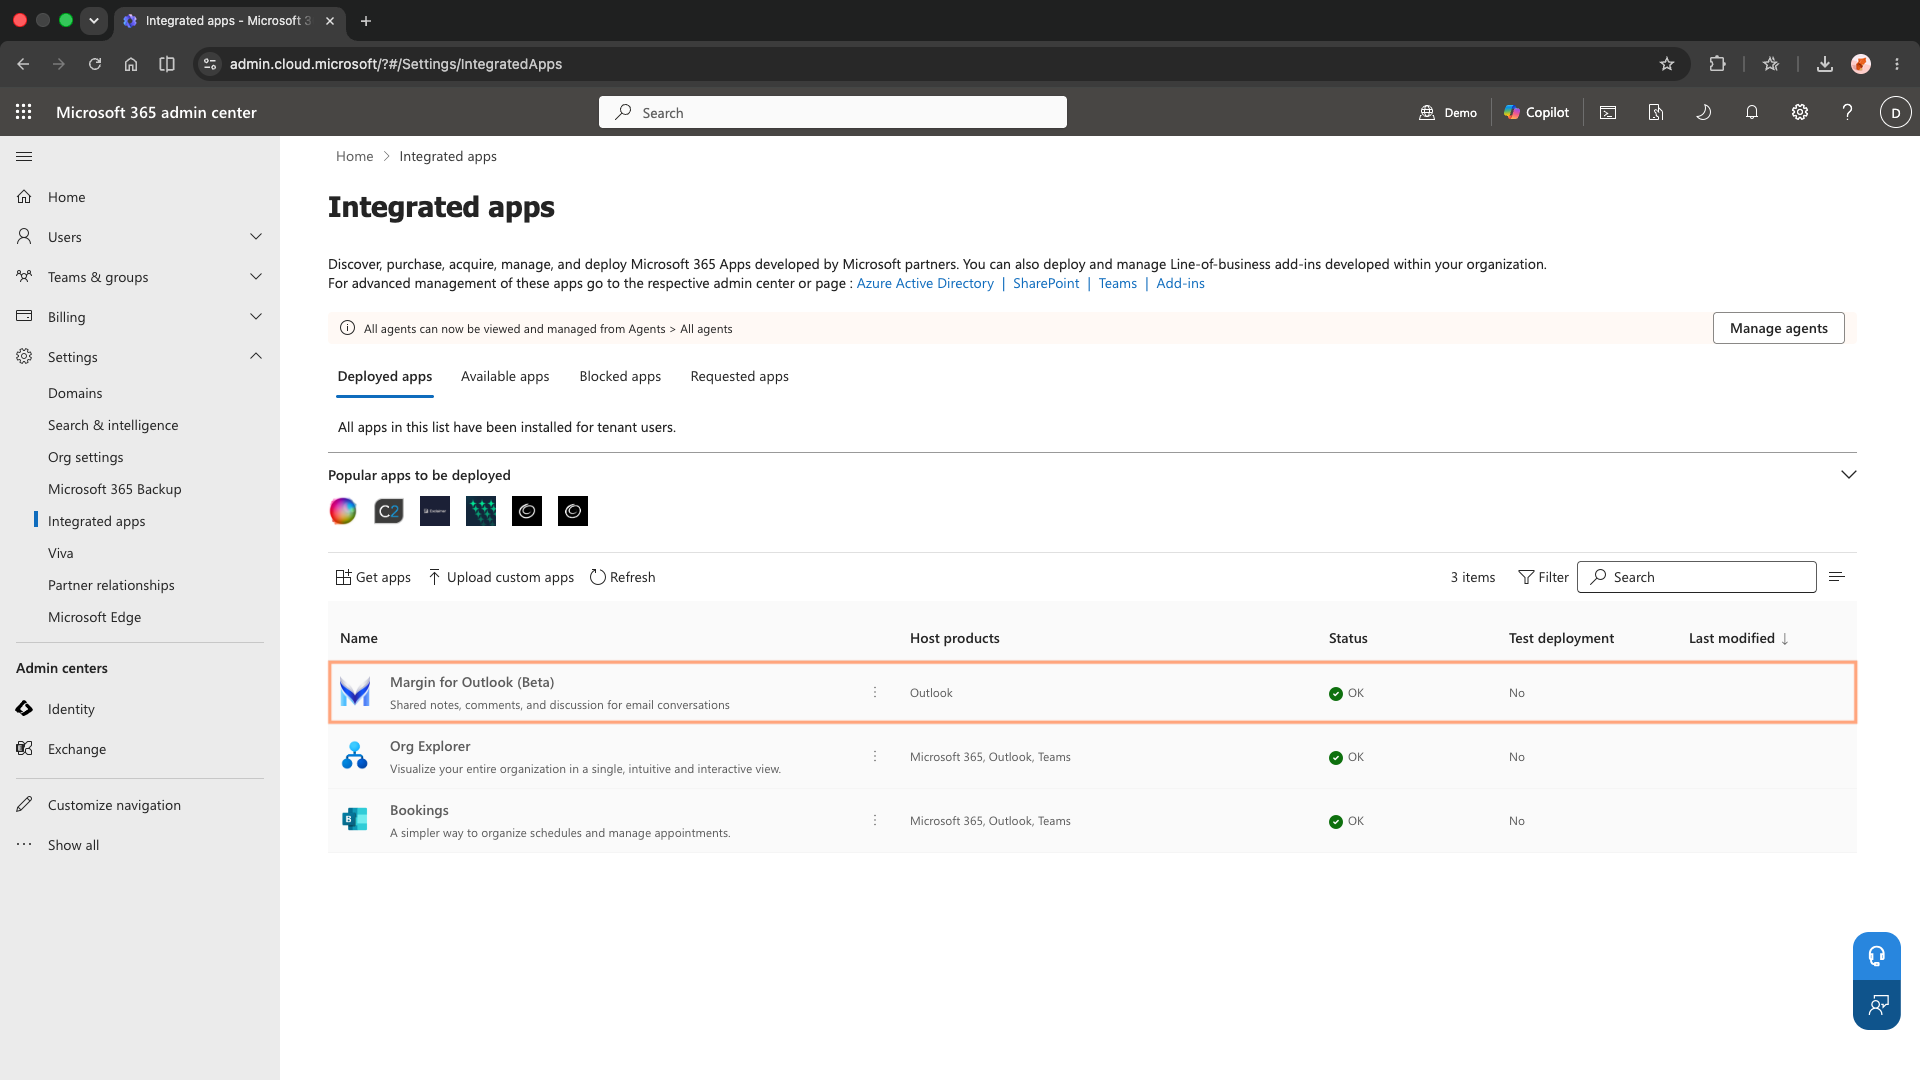Open the app launcher waffle icon
The height and width of the screenshot is (1080, 1920).
(x=24, y=112)
